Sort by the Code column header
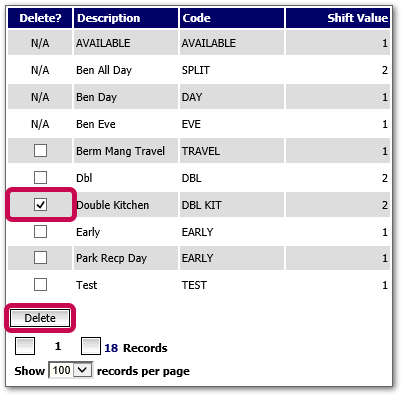Viewport: 402px width, 401px height. point(197,18)
